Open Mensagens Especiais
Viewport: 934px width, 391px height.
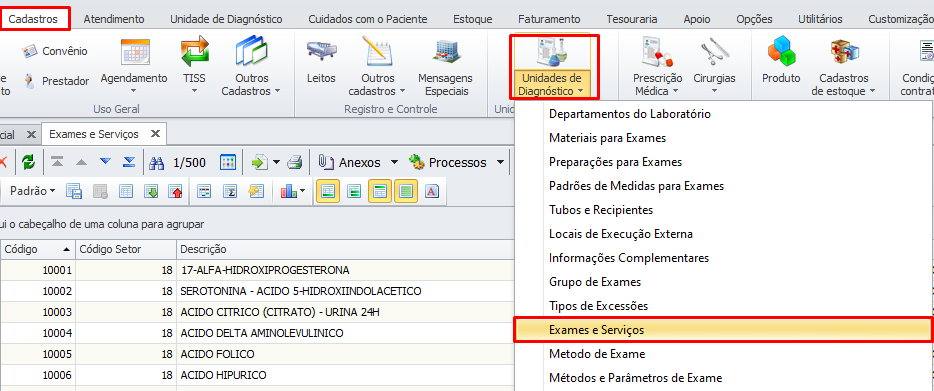(x=445, y=66)
